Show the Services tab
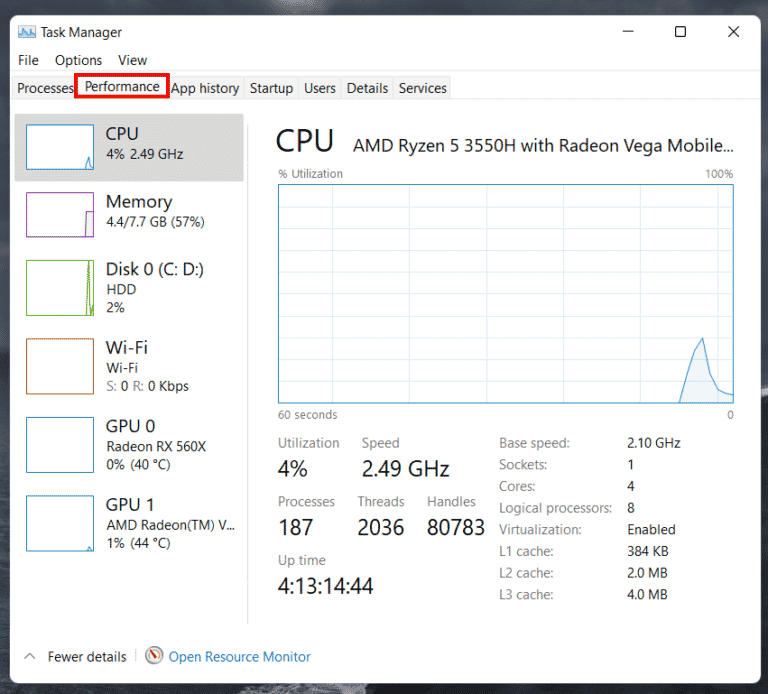The height and width of the screenshot is (694, 768). point(422,88)
